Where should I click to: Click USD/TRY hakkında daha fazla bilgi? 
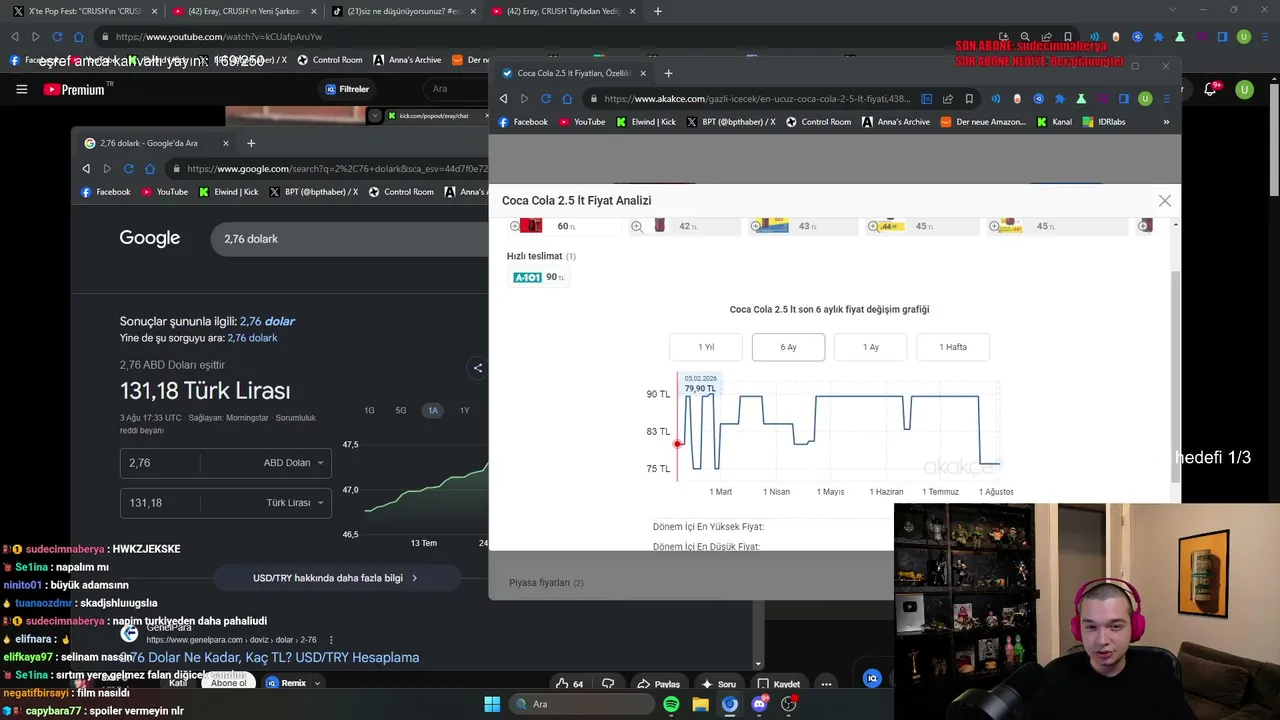point(336,578)
